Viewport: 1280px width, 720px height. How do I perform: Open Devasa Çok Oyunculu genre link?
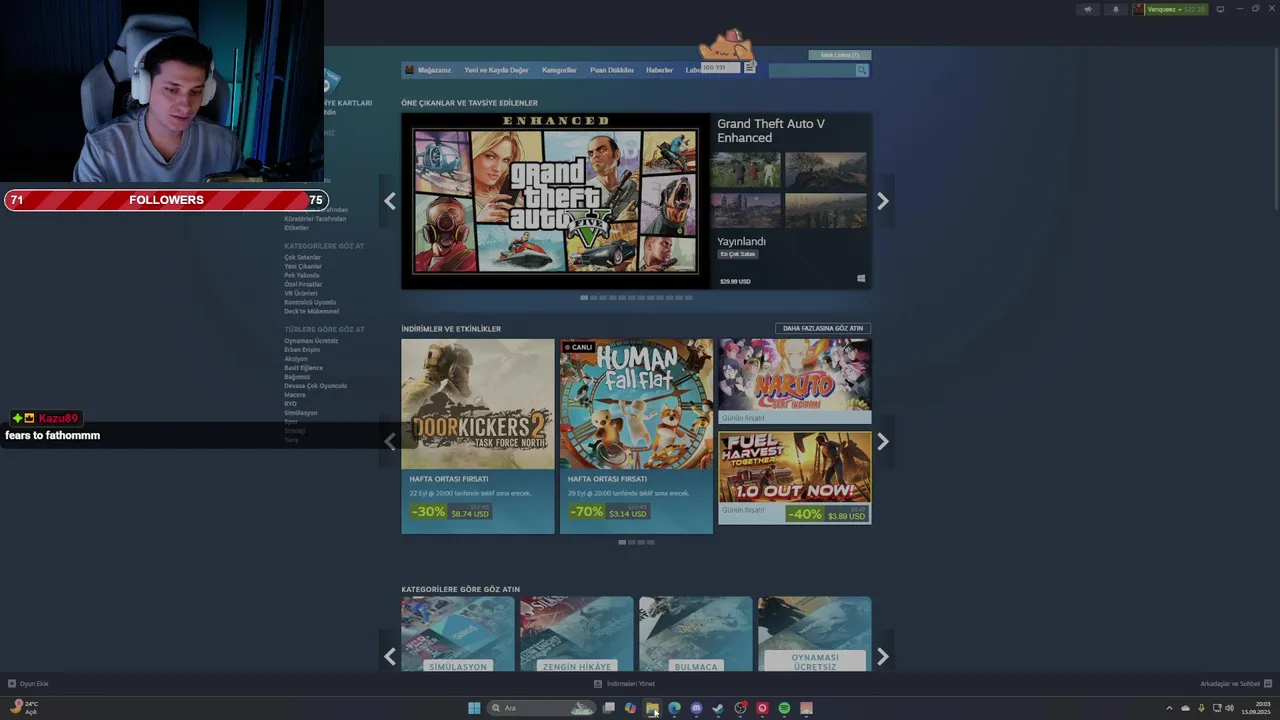pyautogui.click(x=316, y=386)
